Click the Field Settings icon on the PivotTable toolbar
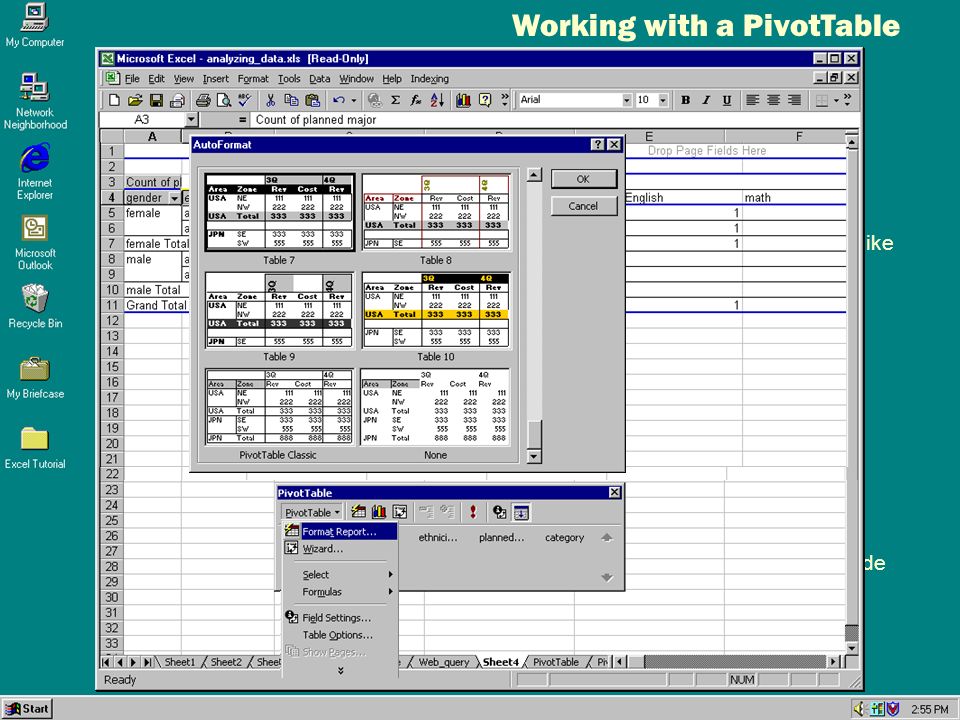Image resolution: width=960 pixels, height=720 pixels. 500,512
